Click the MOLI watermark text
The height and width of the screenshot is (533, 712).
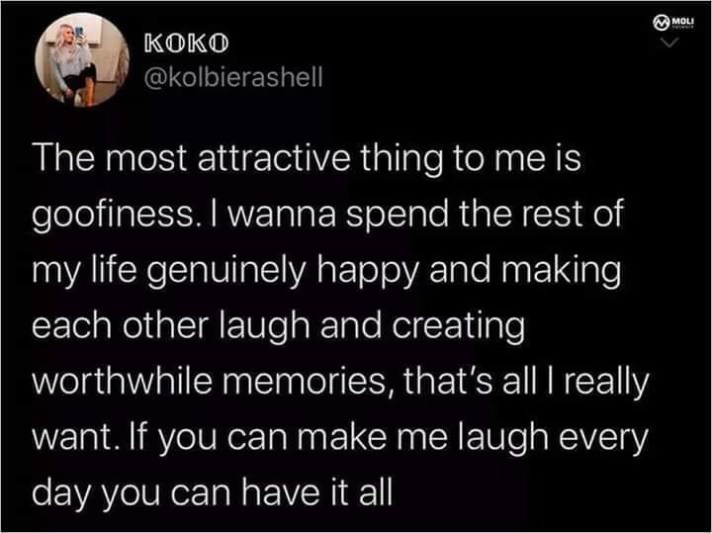(681, 21)
